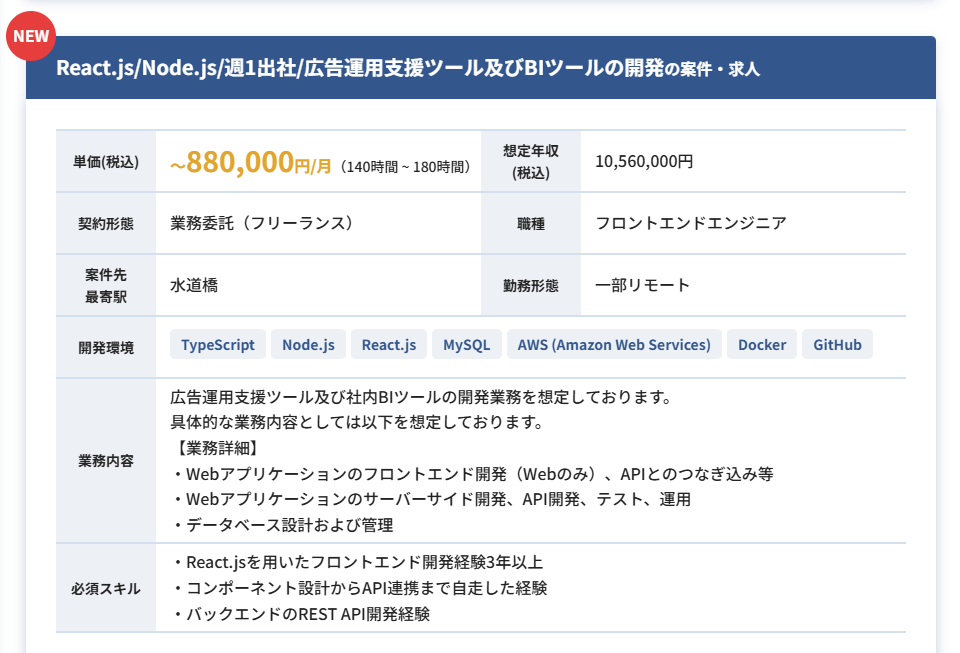Screen dimensions: 960x653
Task: Select the Node.js skill tag
Action: tap(308, 345)
